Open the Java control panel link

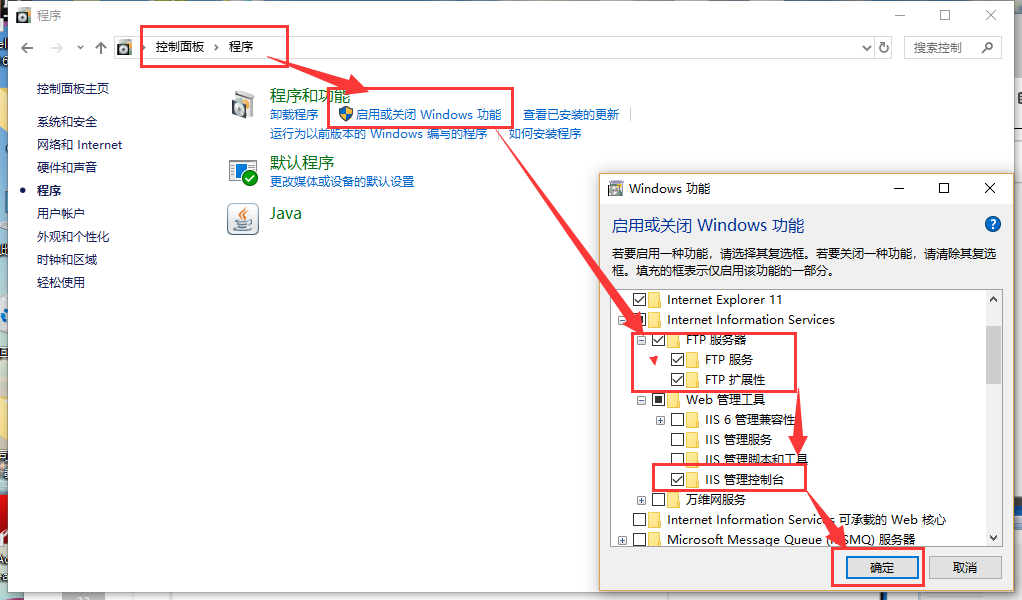pos(285,214)
